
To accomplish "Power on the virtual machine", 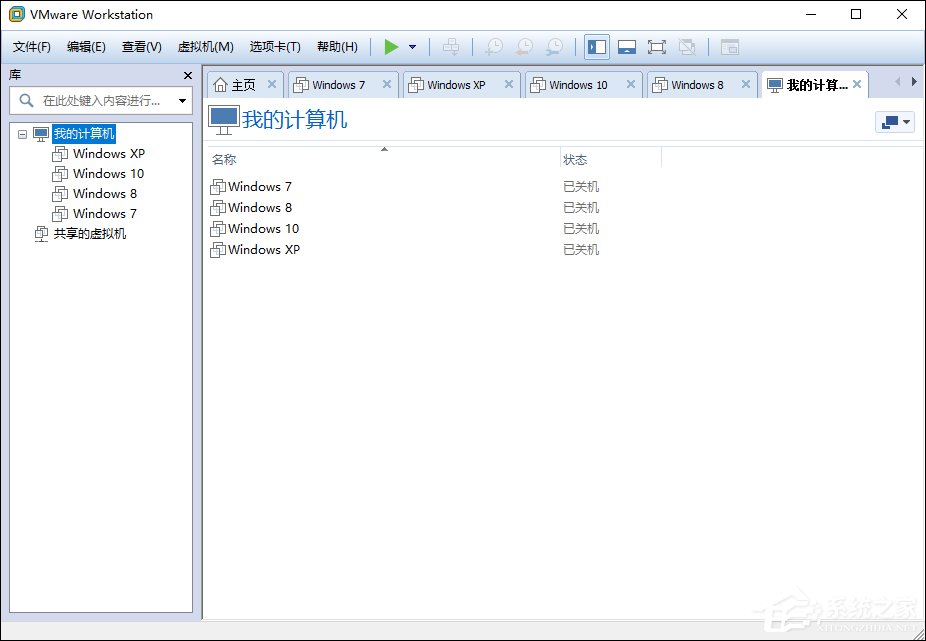I will pyautogui.click(x=392, y=46).
